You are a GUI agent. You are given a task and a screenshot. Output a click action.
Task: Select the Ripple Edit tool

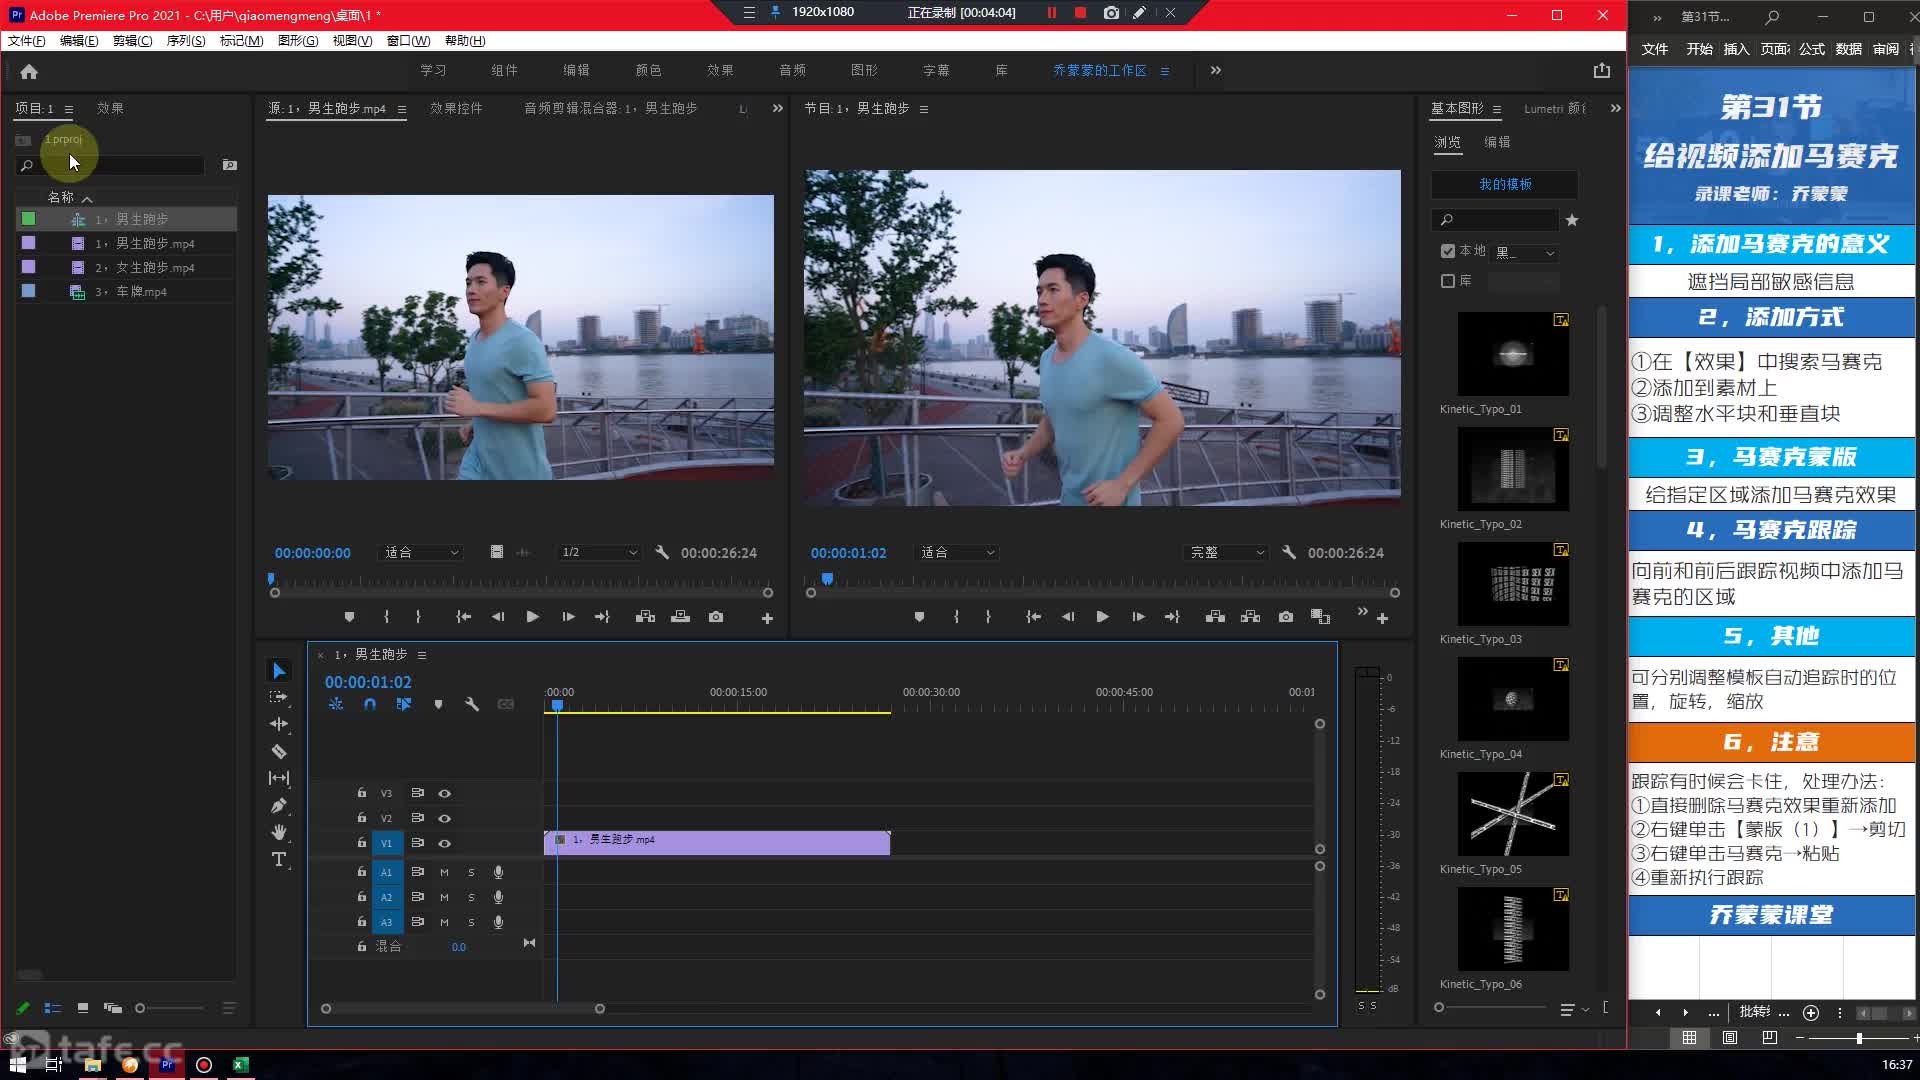(x=279, y=724)
